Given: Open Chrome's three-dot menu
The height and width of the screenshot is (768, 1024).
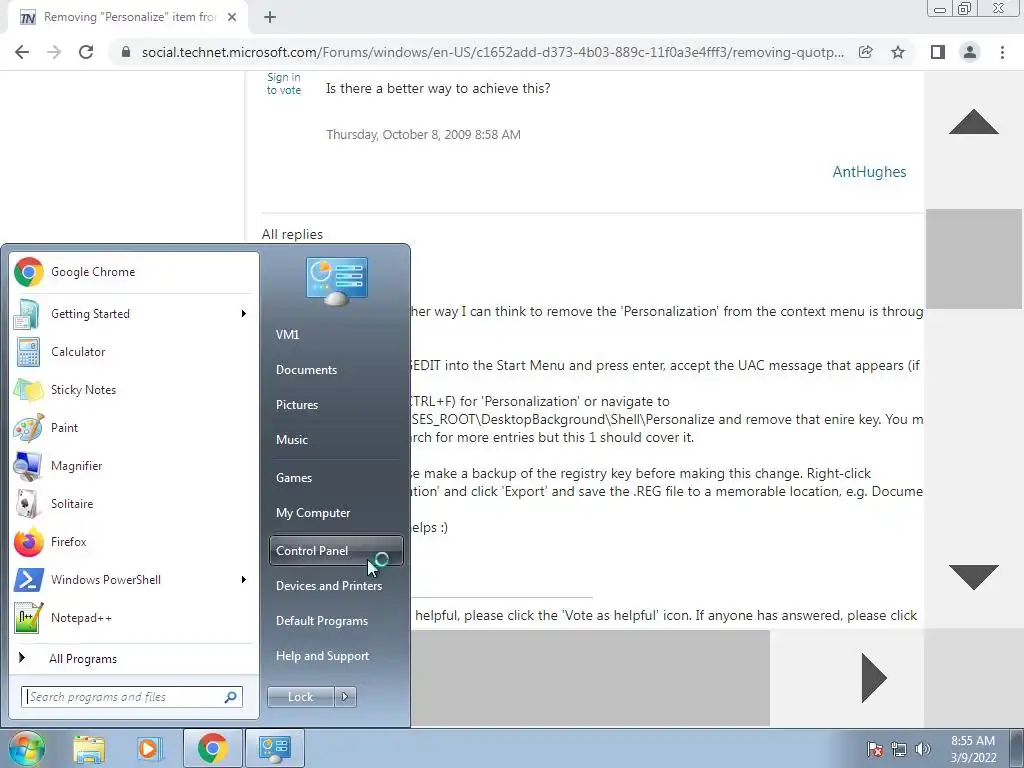Looking at the screenshot, I should (x=1002, y=52).
